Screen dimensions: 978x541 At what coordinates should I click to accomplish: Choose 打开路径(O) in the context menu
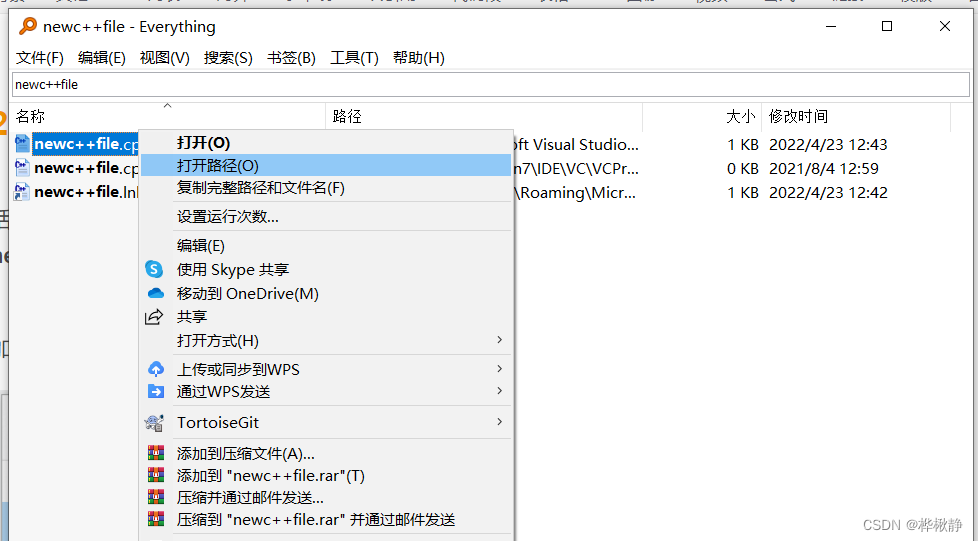[x=326, y=165]
